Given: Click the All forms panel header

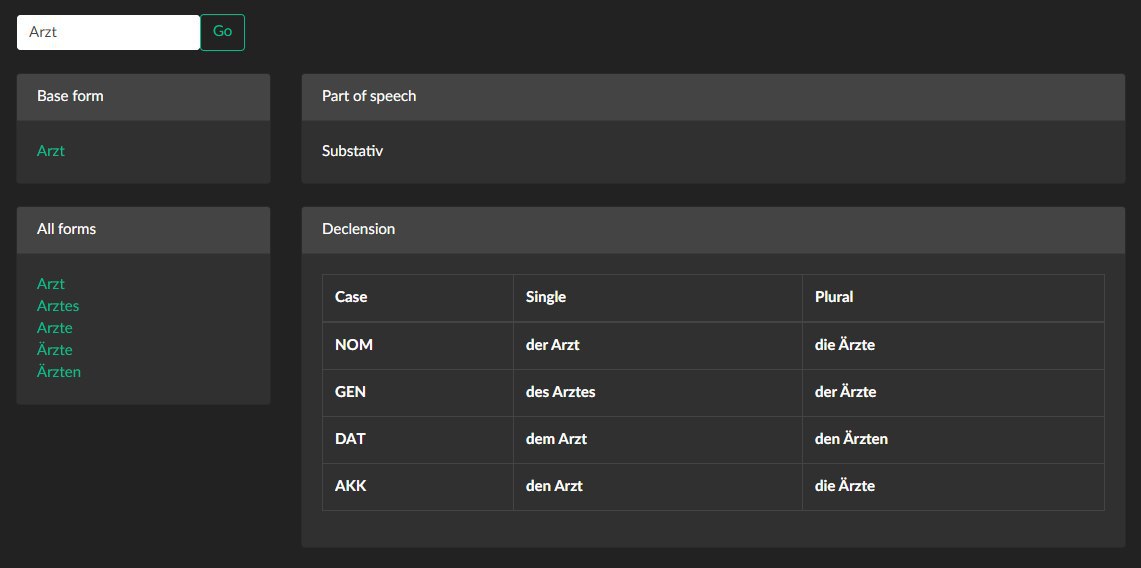Looking at the screenshot, I should click(x=143, y=230).
